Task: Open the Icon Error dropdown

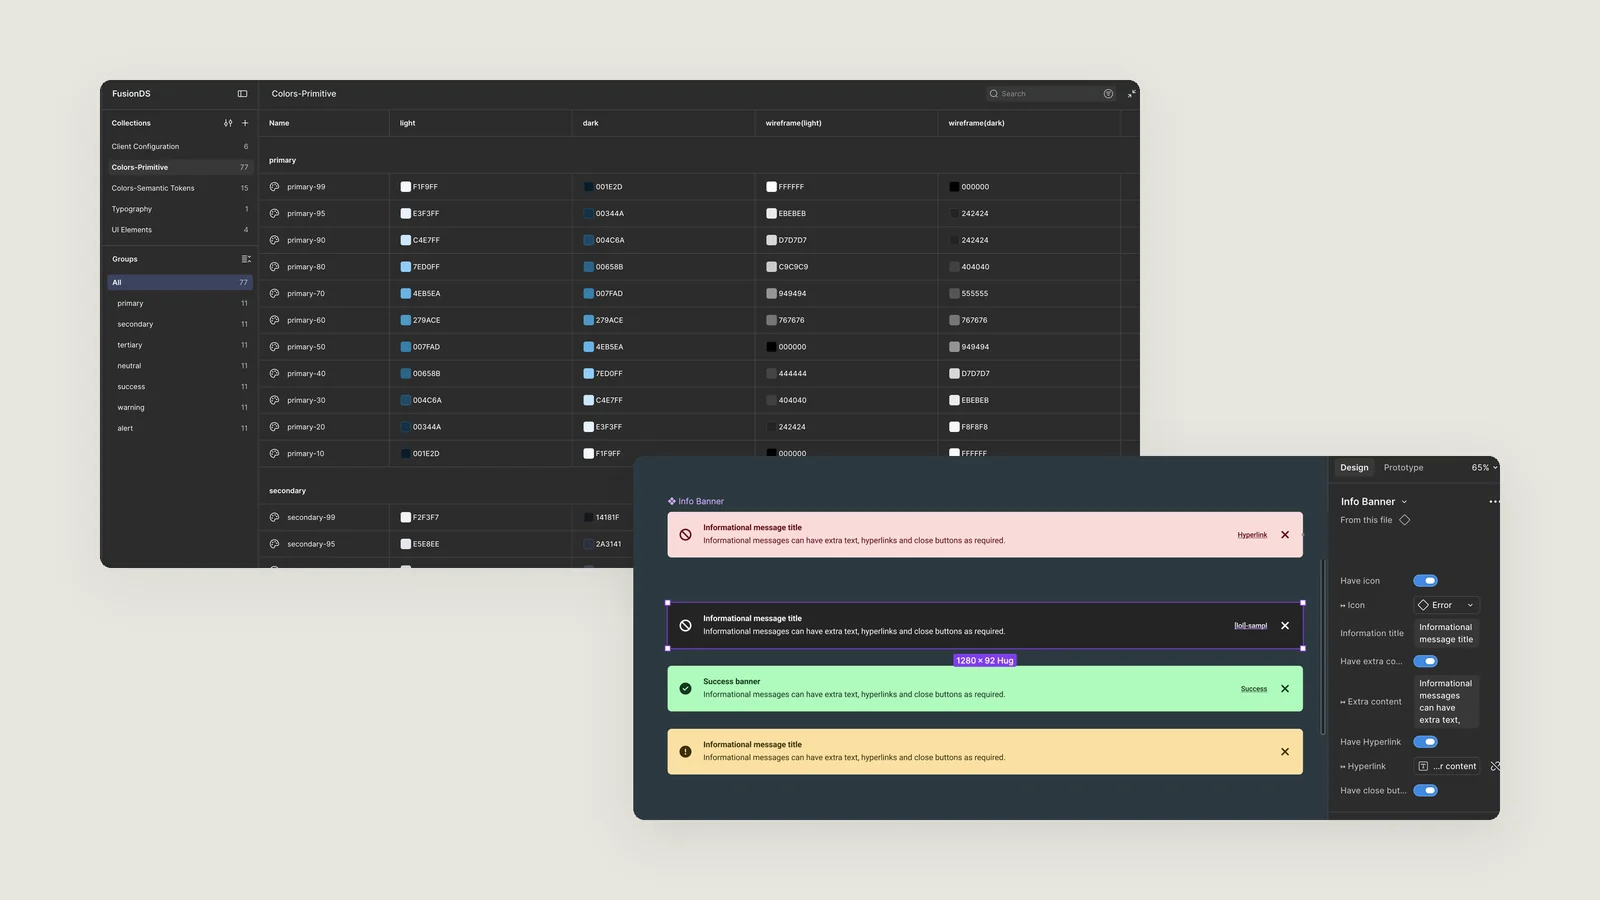Action: pyautogui.click(x=1446, y=605)
